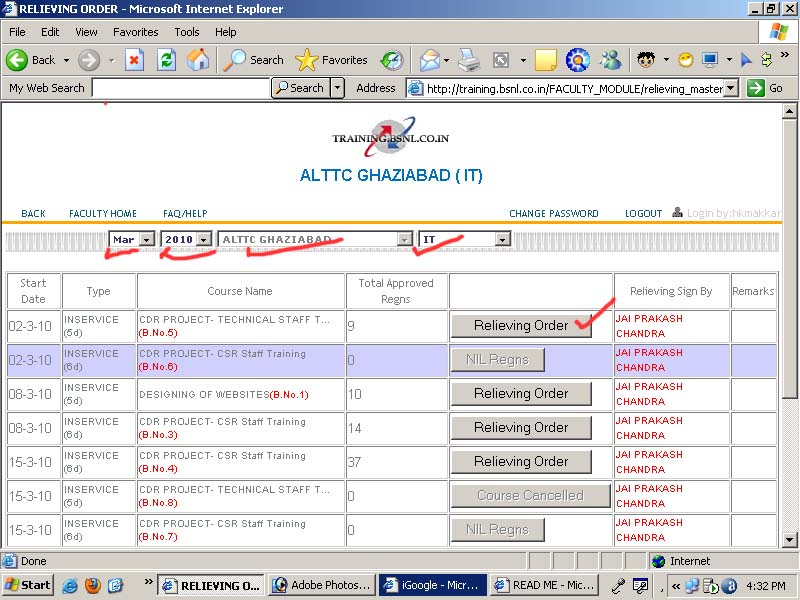Open the History clock icon
Image resolution: width=800 pixels, height=600 pixels.
(392, 61)
